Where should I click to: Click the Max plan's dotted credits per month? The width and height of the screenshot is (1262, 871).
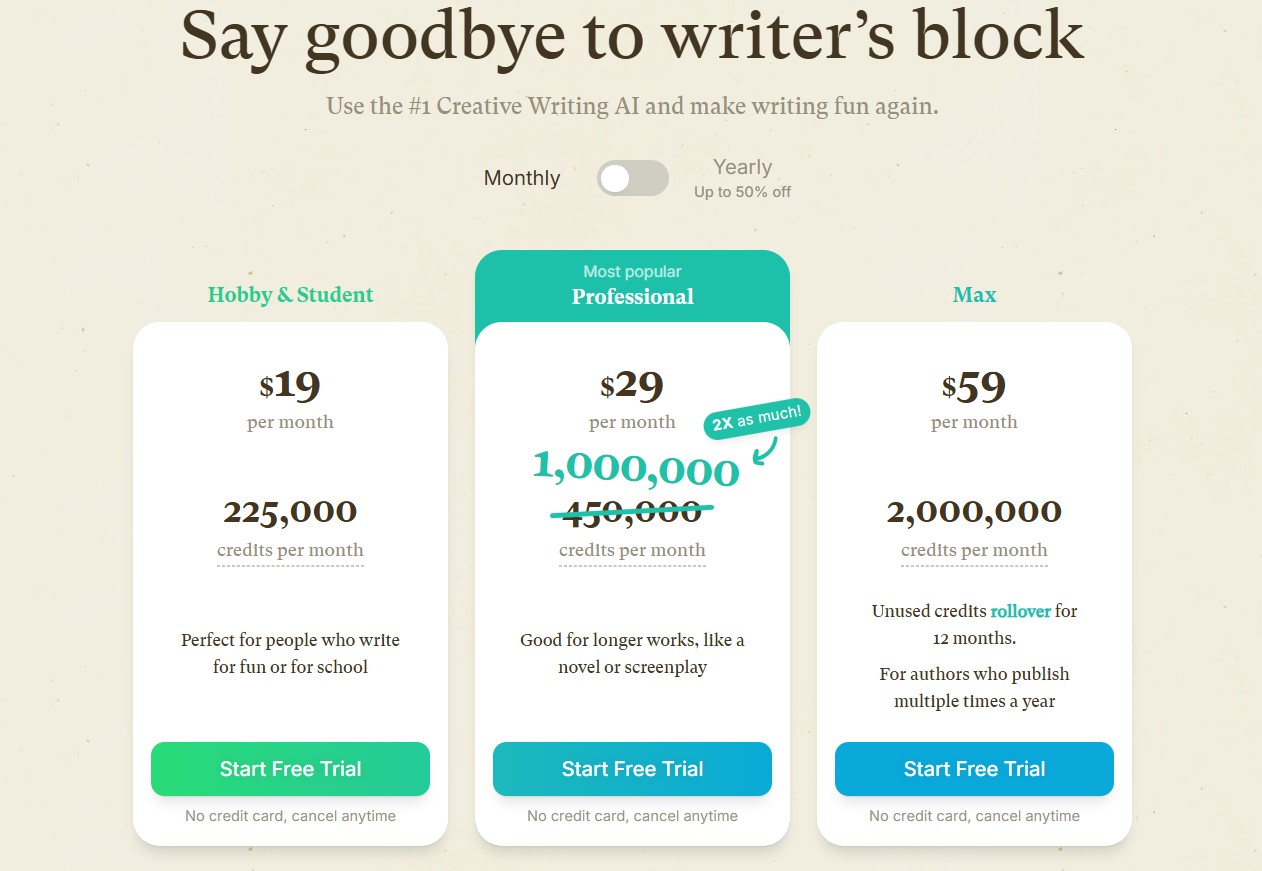[974, 550]
